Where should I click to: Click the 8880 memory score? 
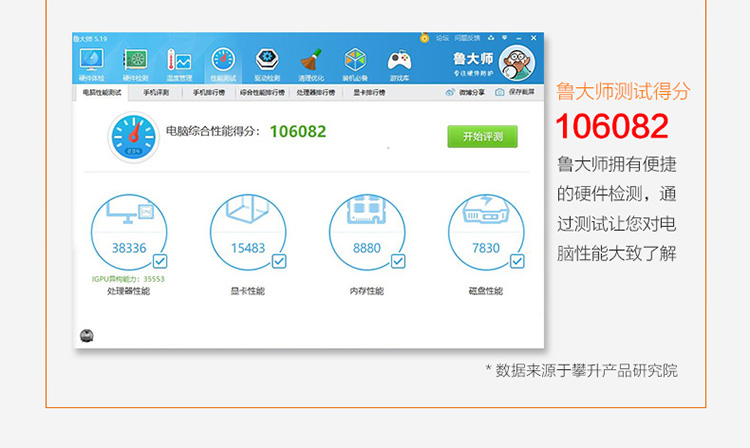pyautogui.click(x=367, y=248)
